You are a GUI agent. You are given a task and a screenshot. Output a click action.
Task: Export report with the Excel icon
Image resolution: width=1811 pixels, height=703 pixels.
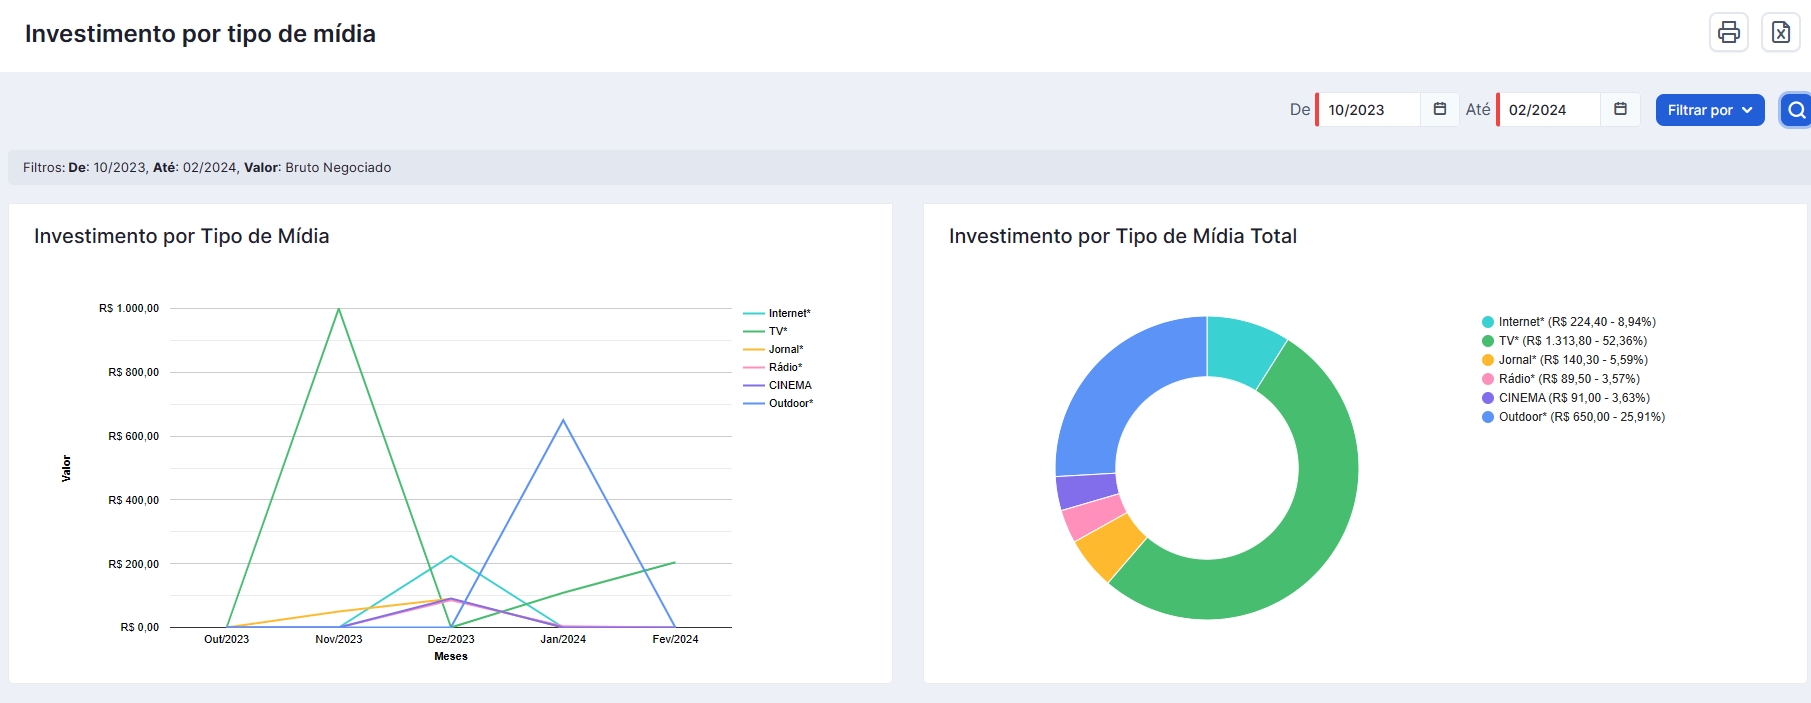point(1781,32)
